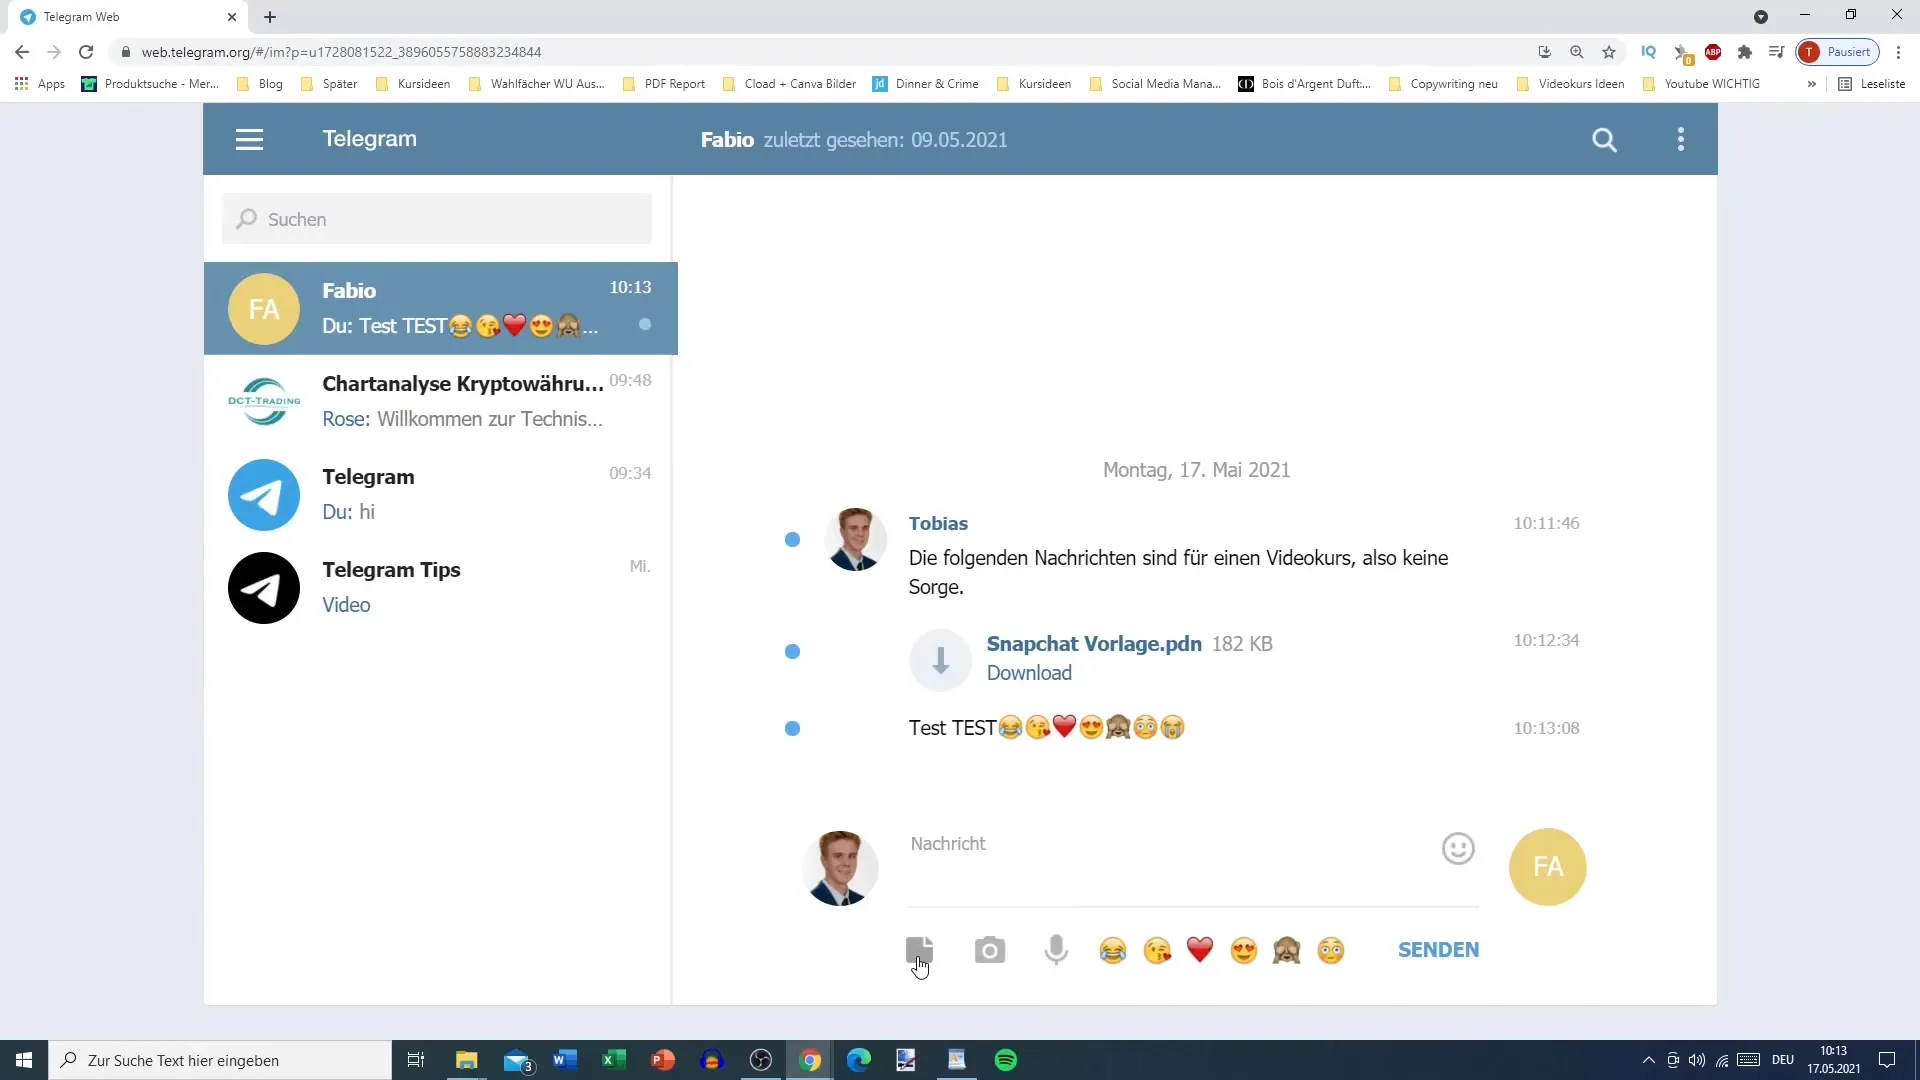Show hidden system tray icons

point(1648,1060)
